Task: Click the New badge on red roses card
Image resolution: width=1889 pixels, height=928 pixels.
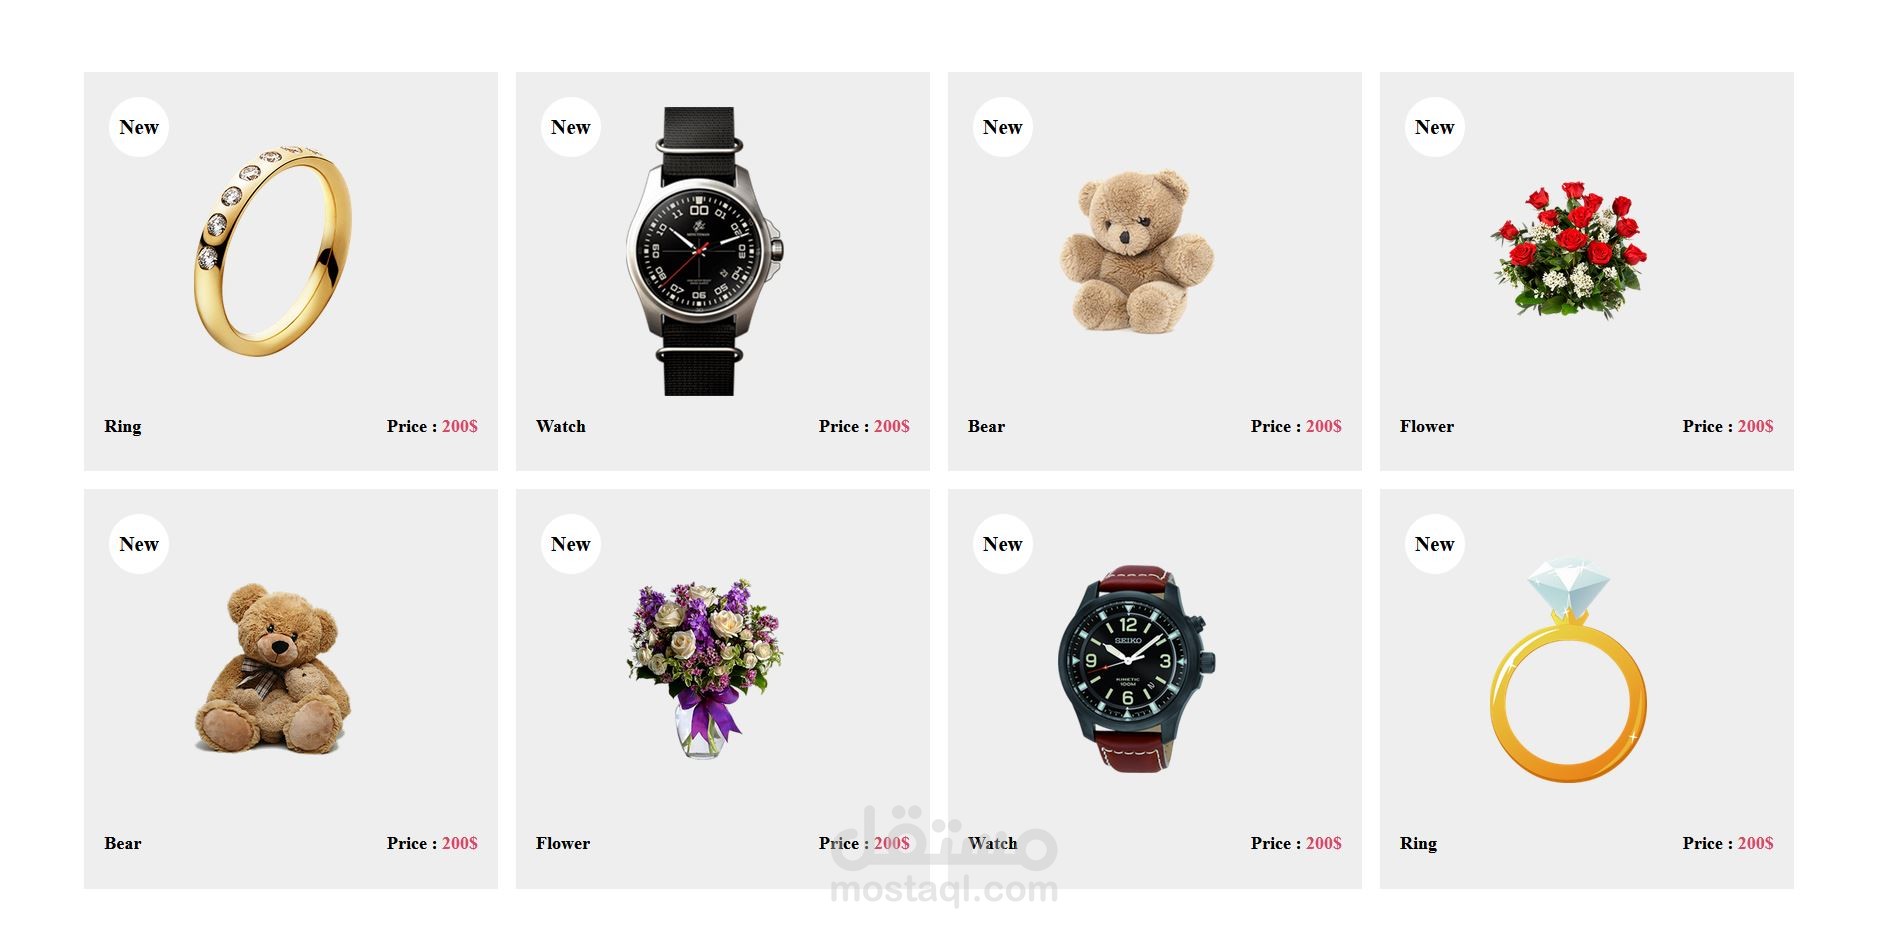Action: tap(1435, 127)
